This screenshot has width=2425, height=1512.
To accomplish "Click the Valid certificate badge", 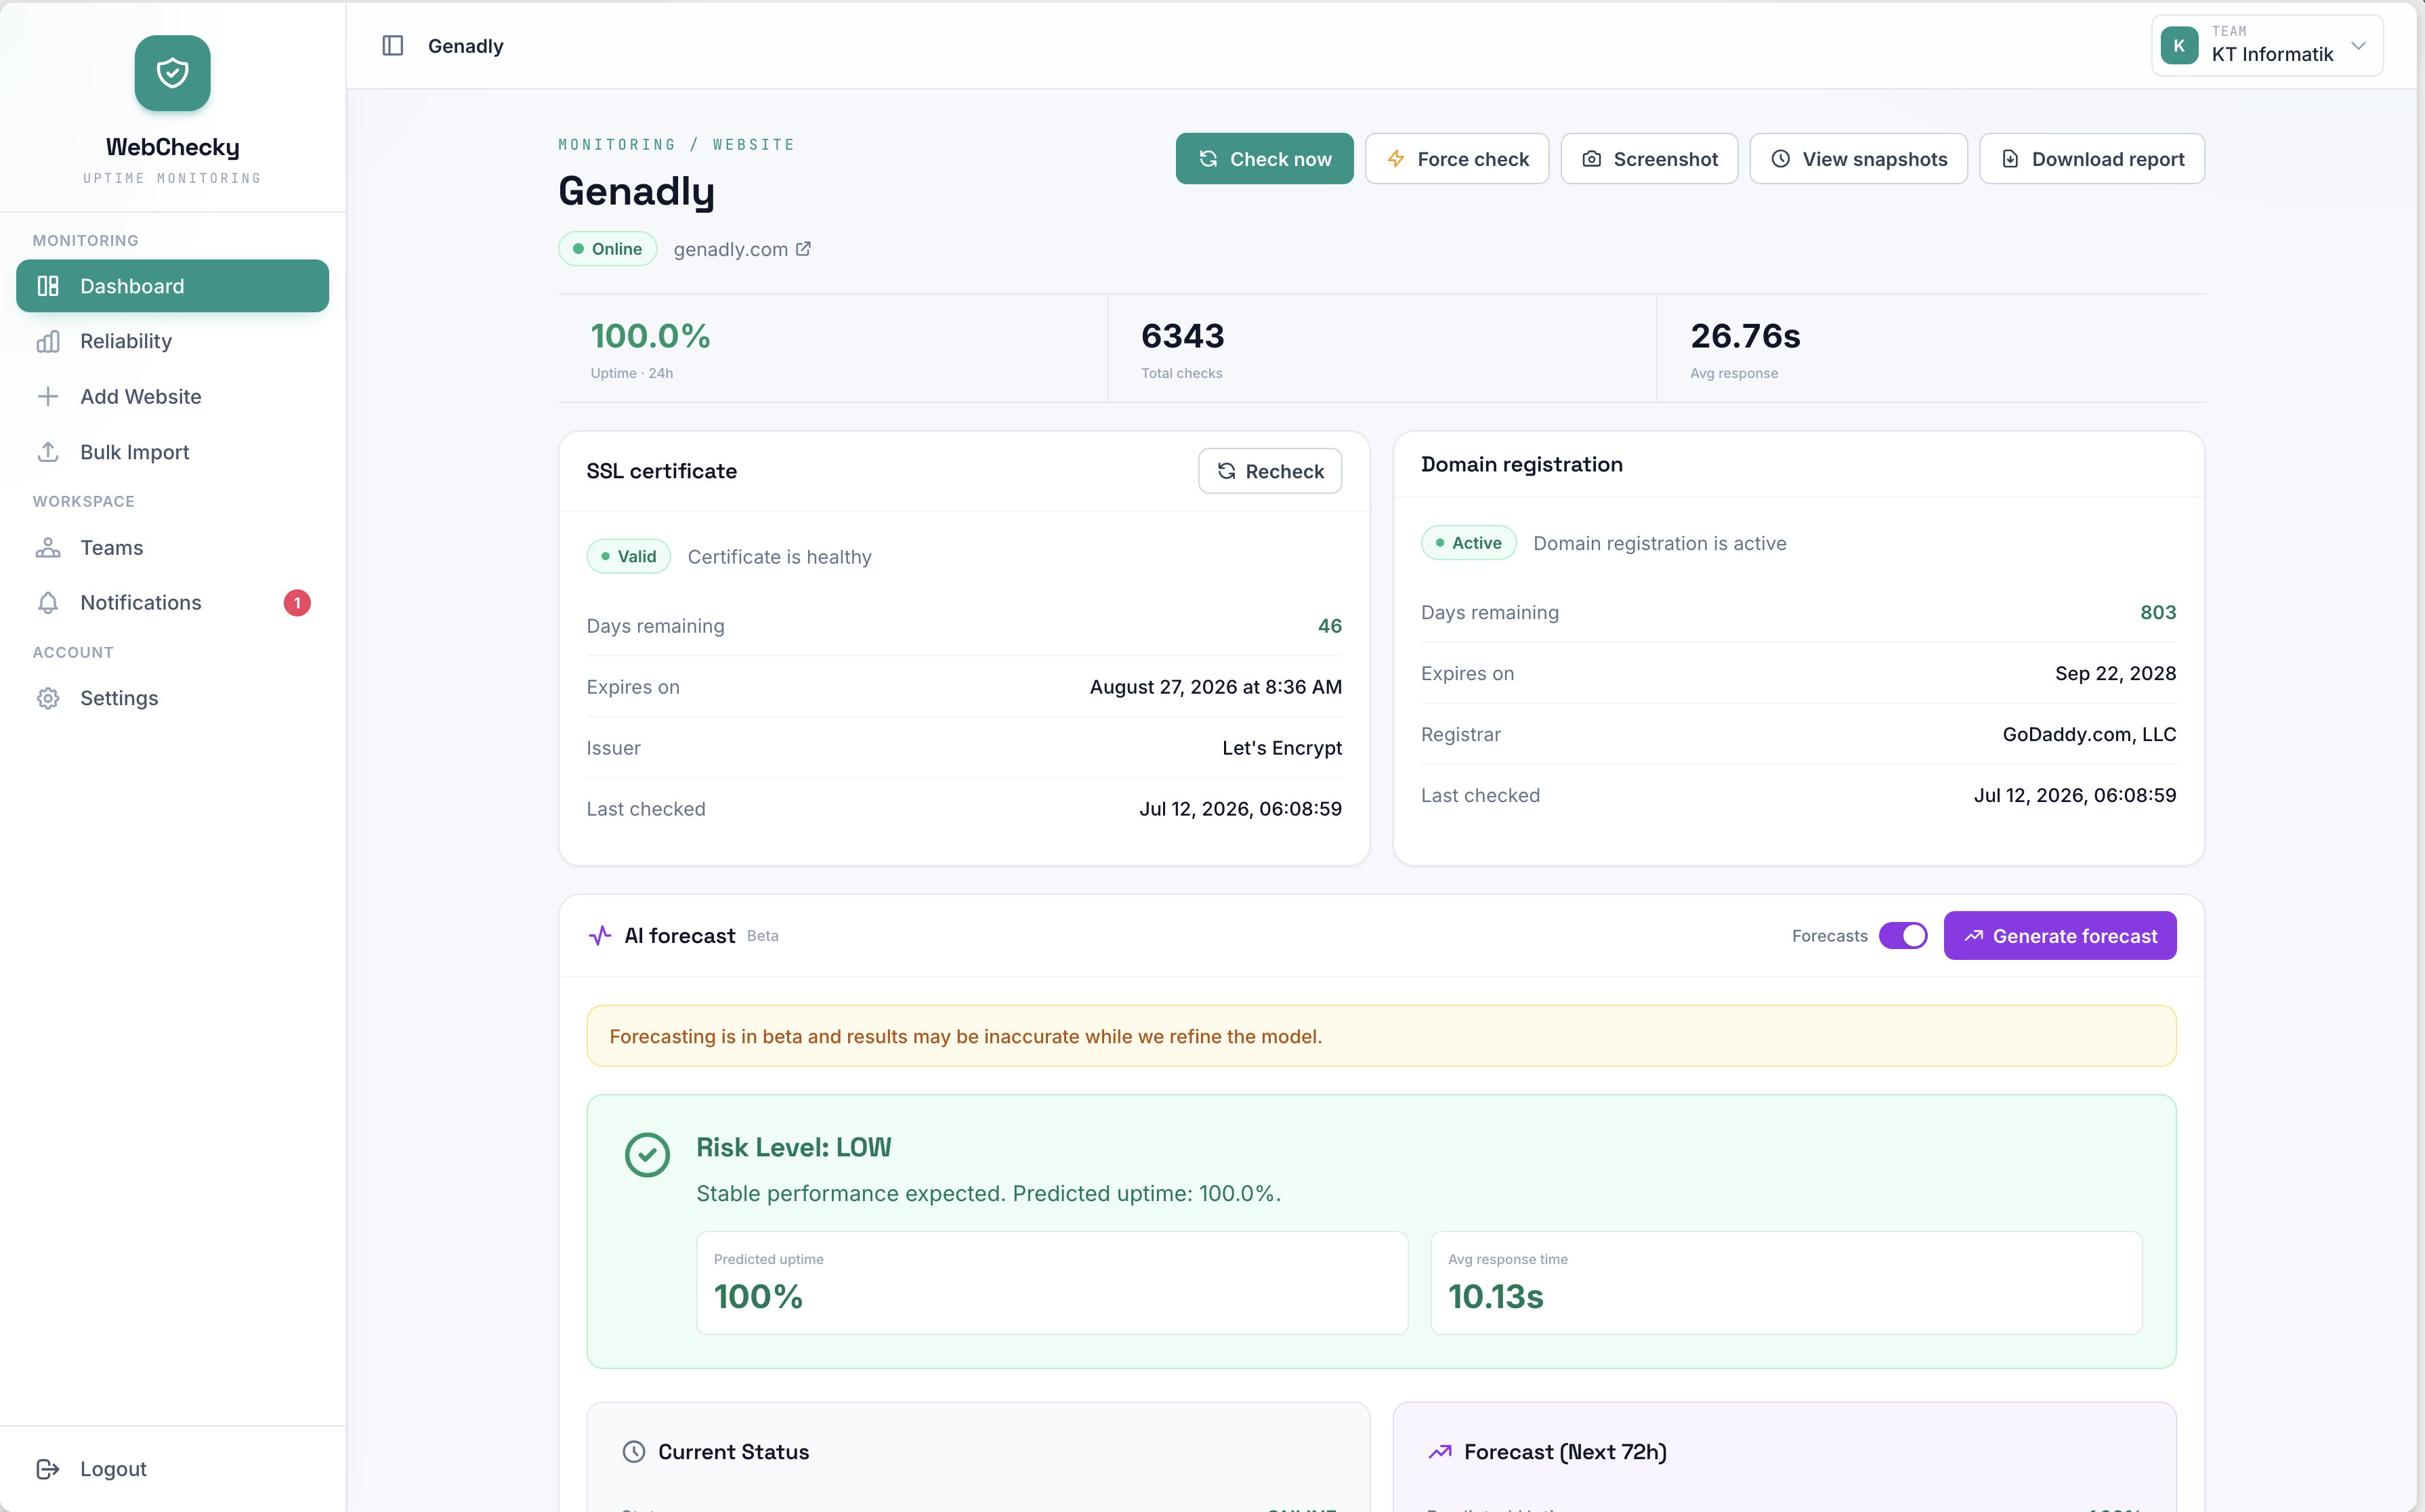I will [628, 557].
